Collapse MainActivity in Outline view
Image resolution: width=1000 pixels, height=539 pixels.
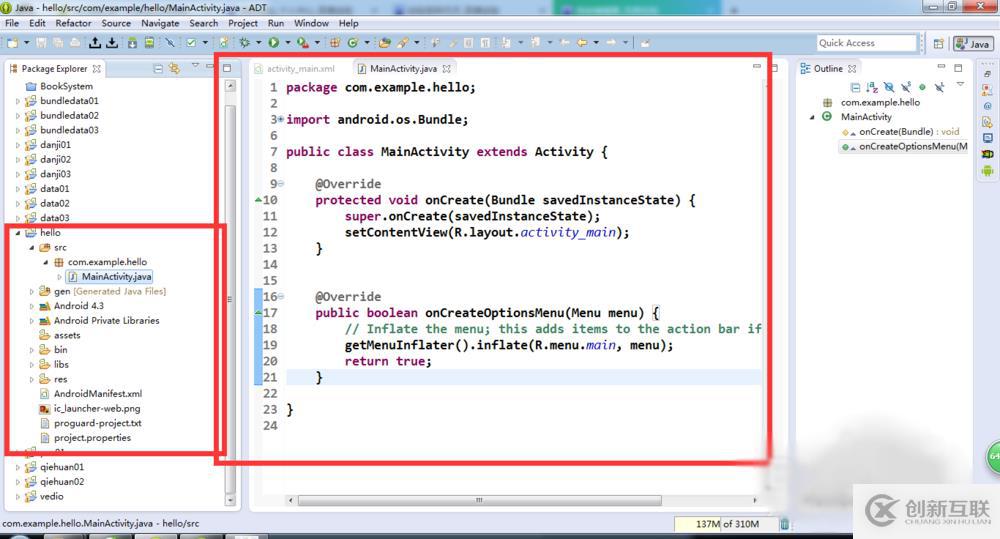(812, 117)
